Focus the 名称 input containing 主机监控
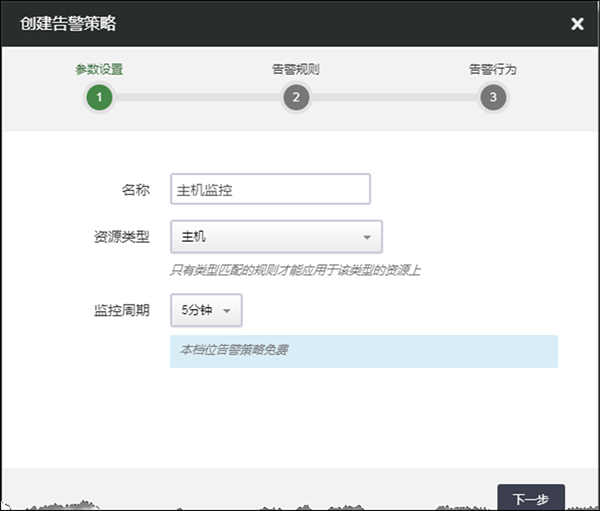This screenshot has height=511, width=600. [x=270, y=189]
